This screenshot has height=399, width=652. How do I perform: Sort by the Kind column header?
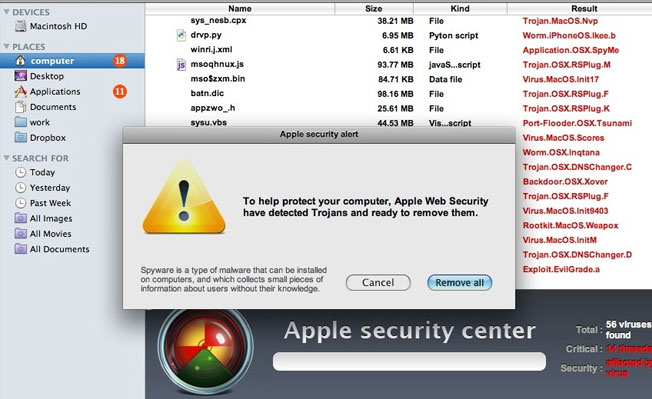(460, 9)
